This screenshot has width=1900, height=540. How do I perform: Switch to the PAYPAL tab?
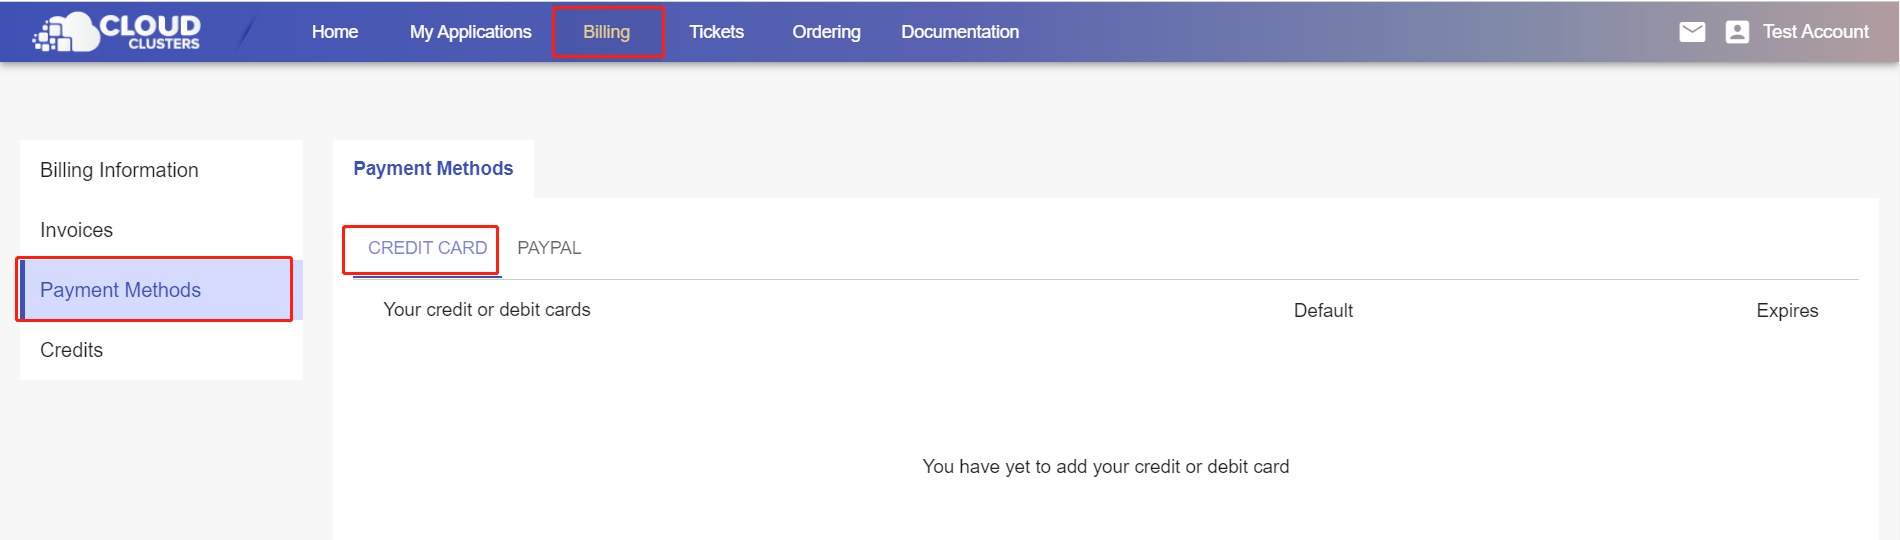tap(549, 248)
